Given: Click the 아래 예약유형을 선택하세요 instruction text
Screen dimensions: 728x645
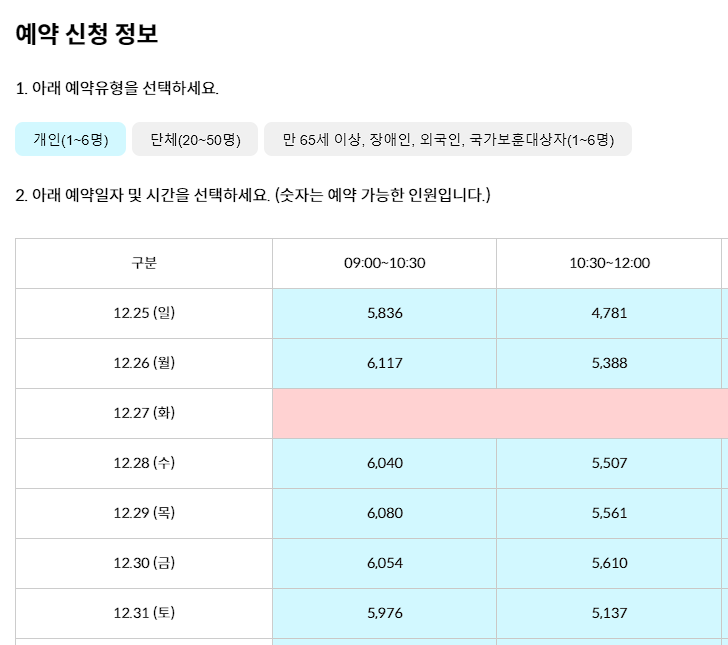Looking at the screenshot, I should [x=117, y=88].
